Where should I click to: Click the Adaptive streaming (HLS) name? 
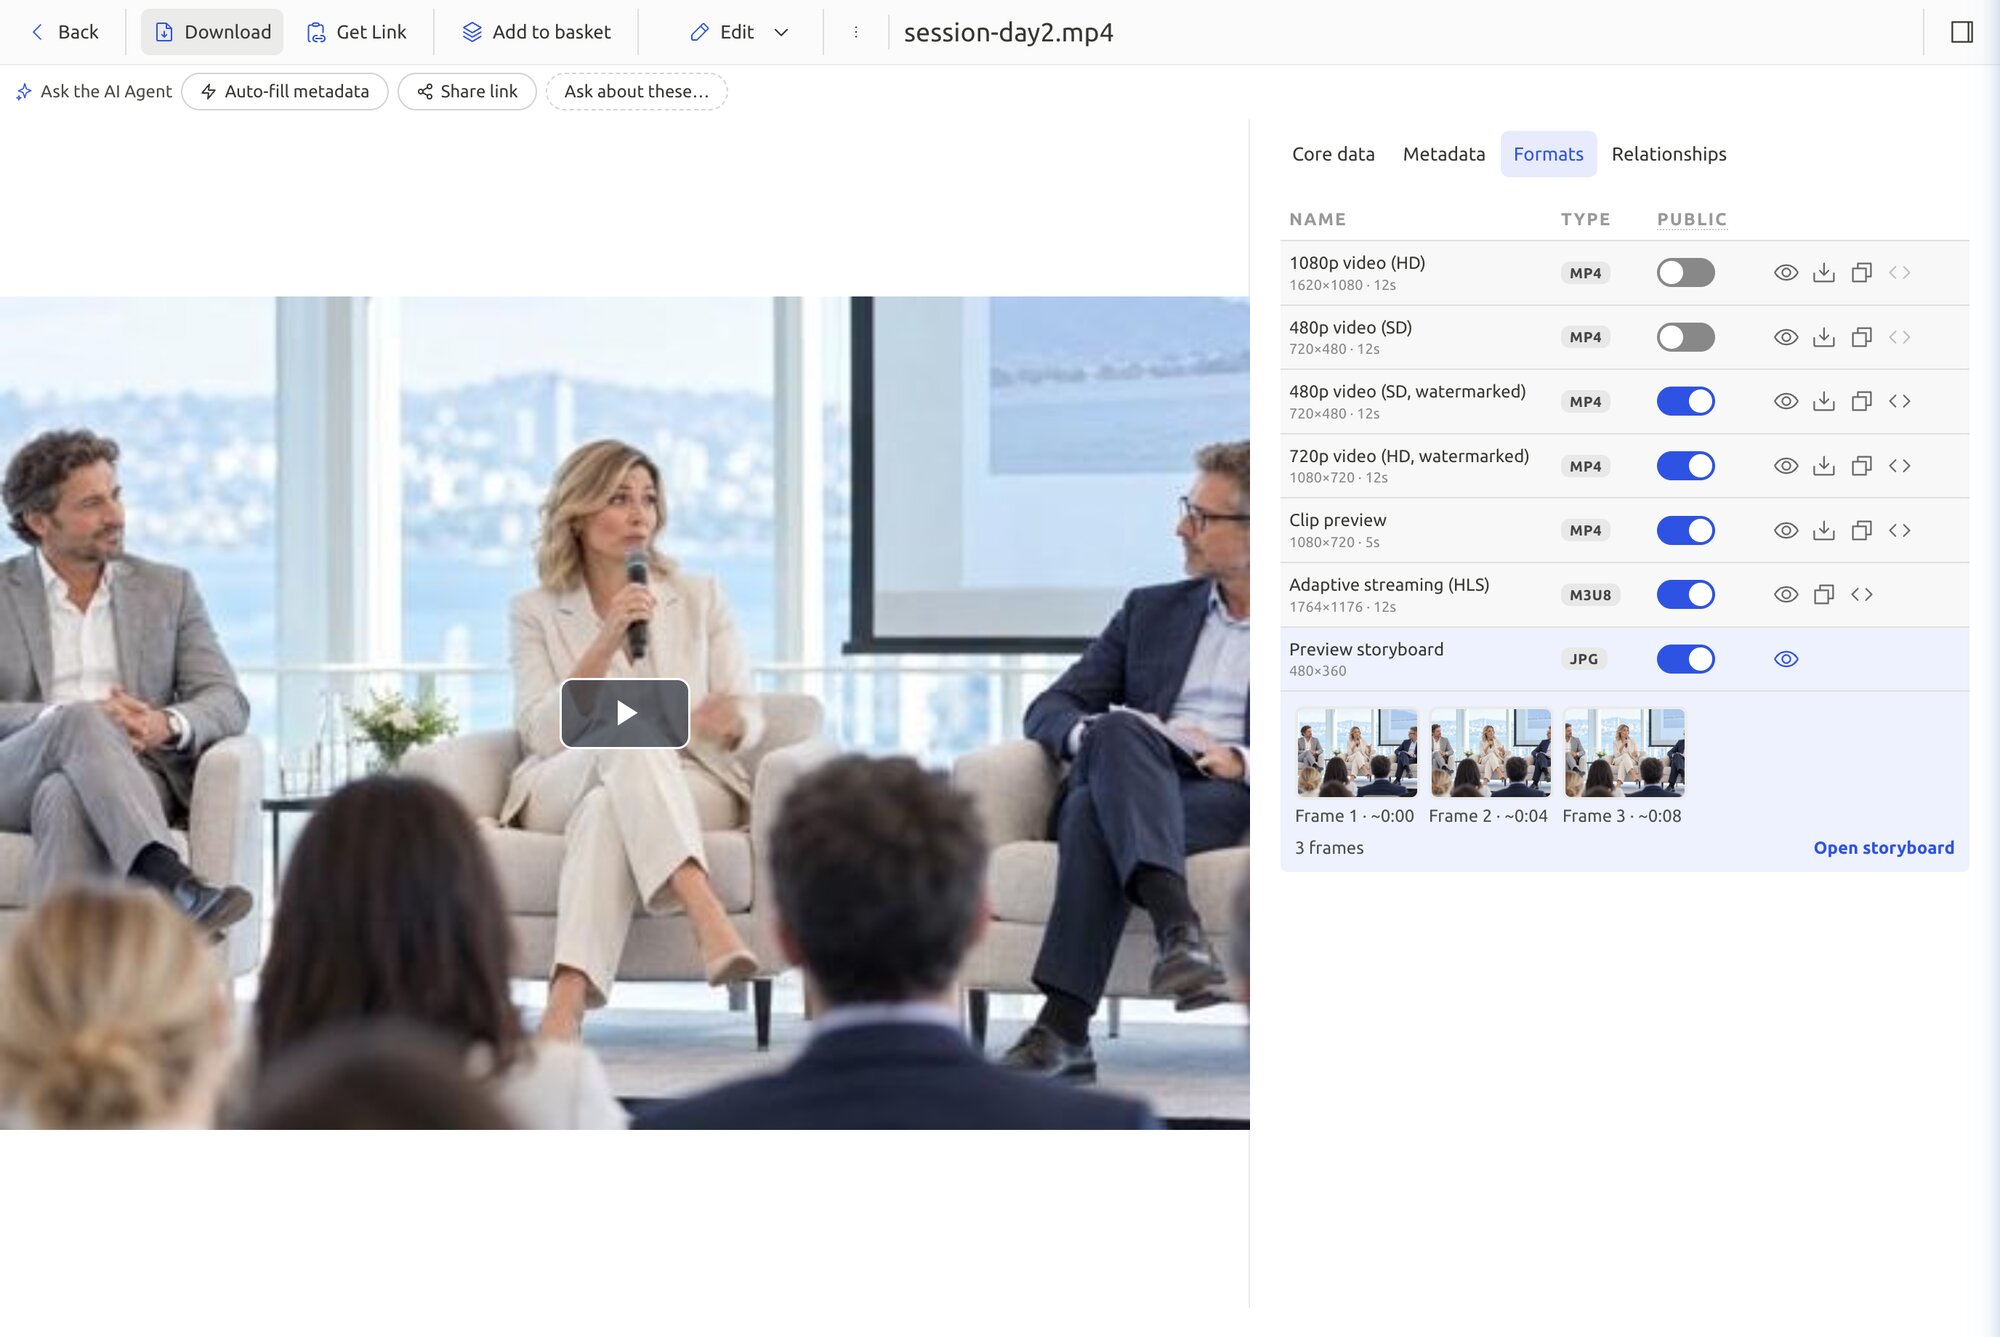[1389, 584]
